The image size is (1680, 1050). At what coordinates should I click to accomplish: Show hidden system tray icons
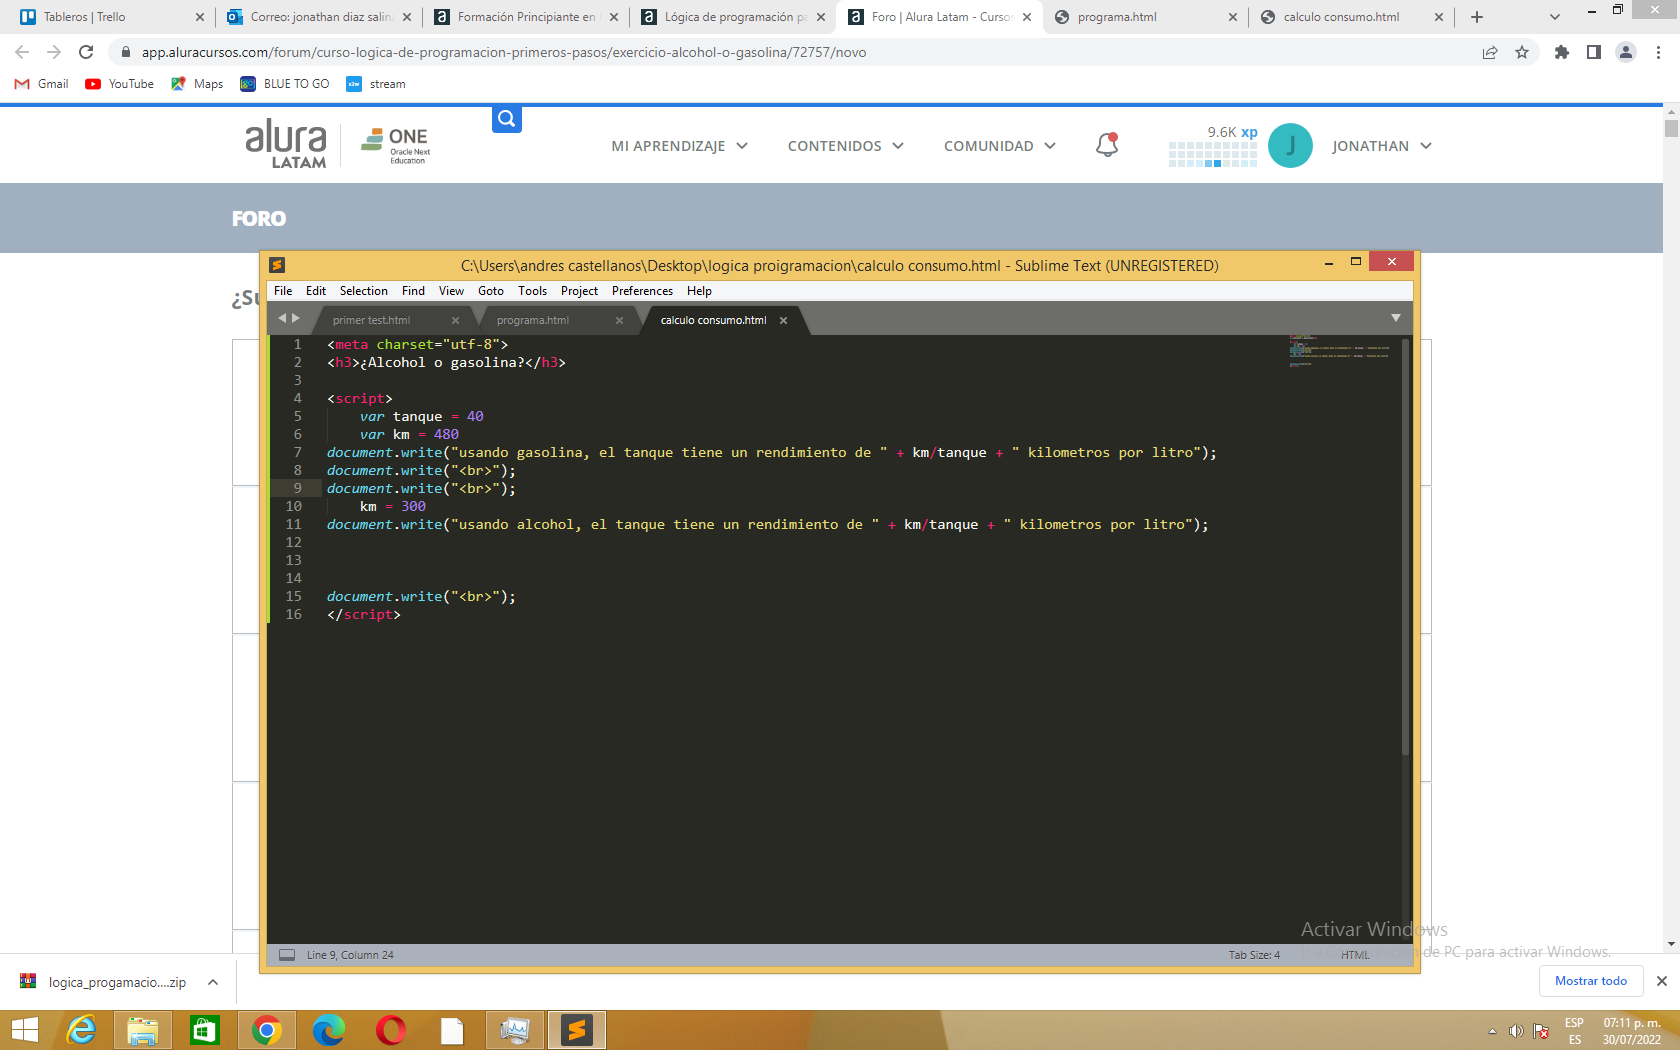pos(1492,1031)
